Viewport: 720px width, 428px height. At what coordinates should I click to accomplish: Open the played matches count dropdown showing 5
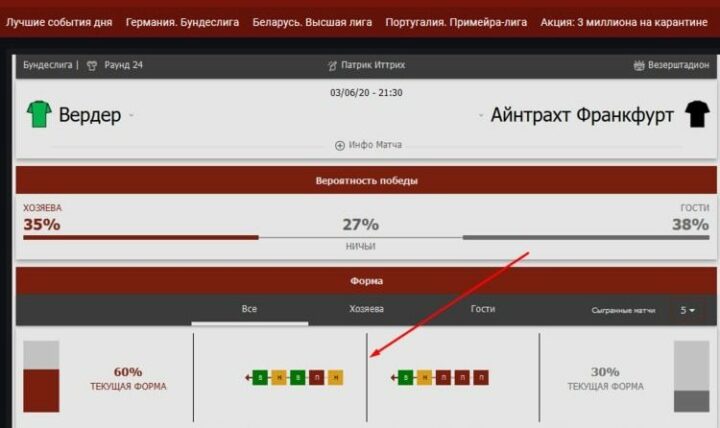(x=688, y=310)
